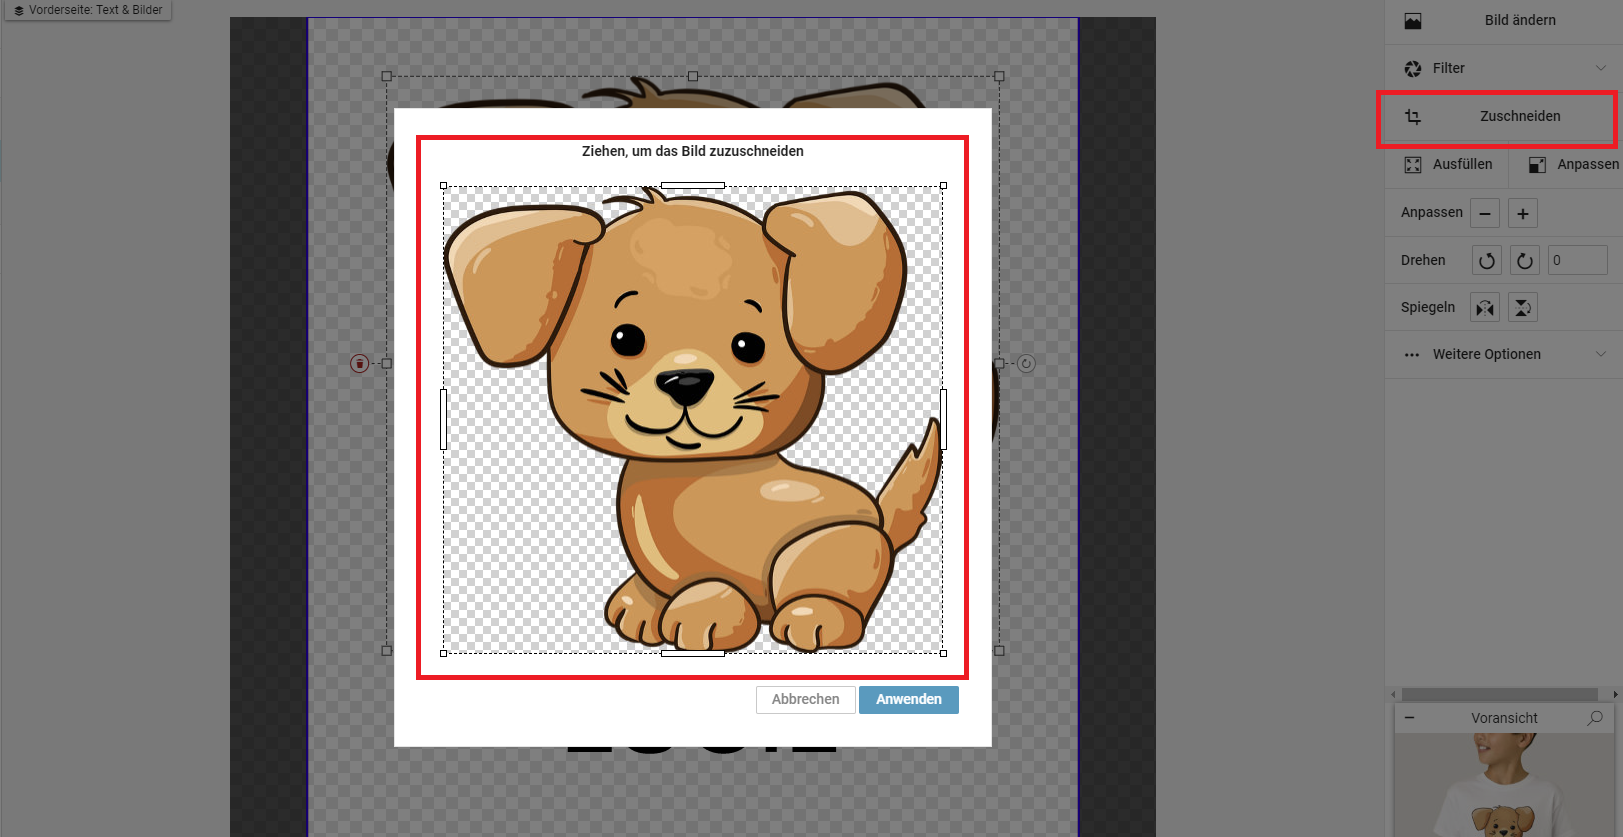1623x837 pixels.
Task: Click Anwenden to apply the crop
Action: coord(908,700)
